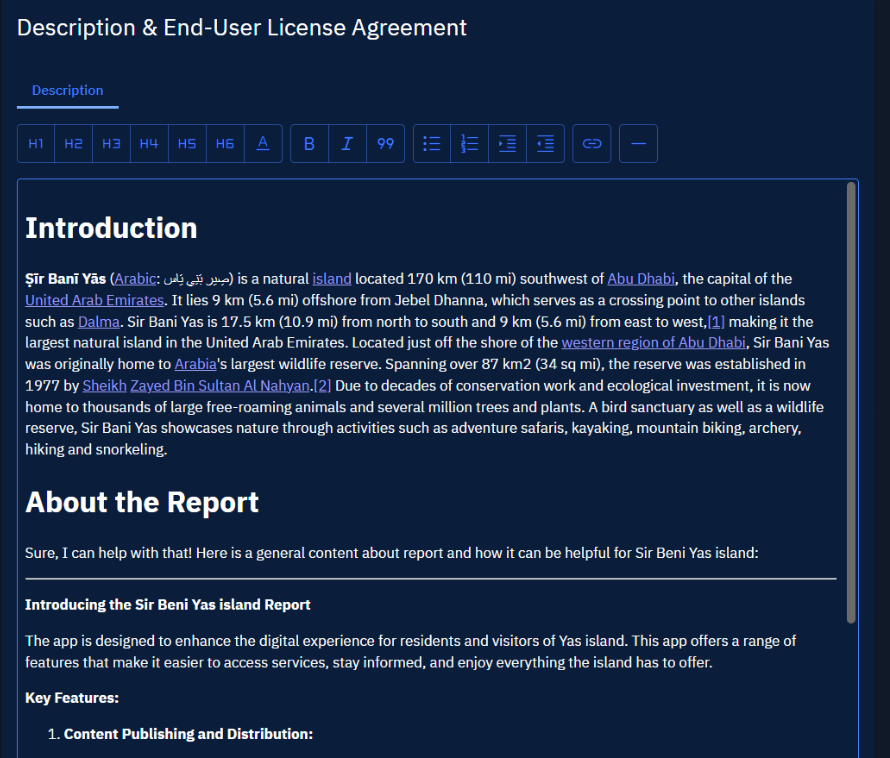Switch to the Description tab

pos(67,90)
